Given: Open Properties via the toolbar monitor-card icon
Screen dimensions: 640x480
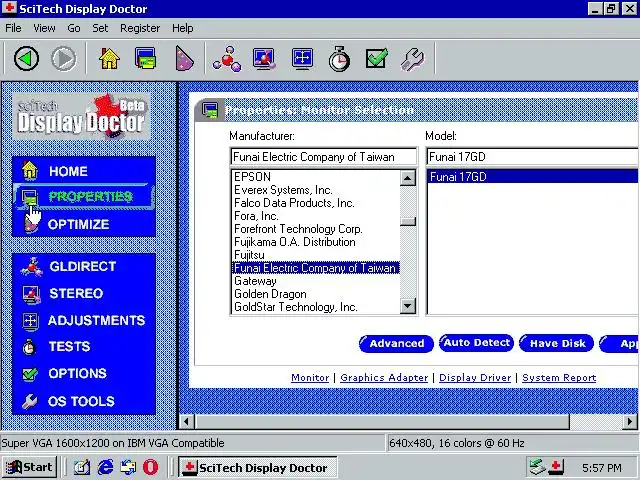Looking at the screenshot, I should (145, 59).
